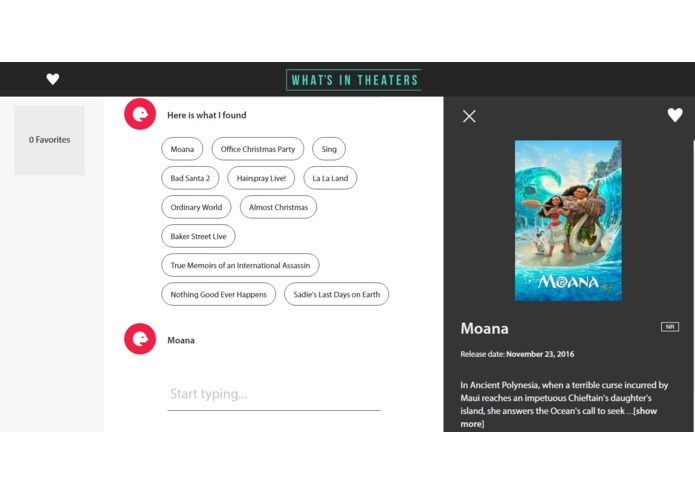Pick Ordinary World from results
This screenshot has height=494, width=695.
(x=196, y=207)
